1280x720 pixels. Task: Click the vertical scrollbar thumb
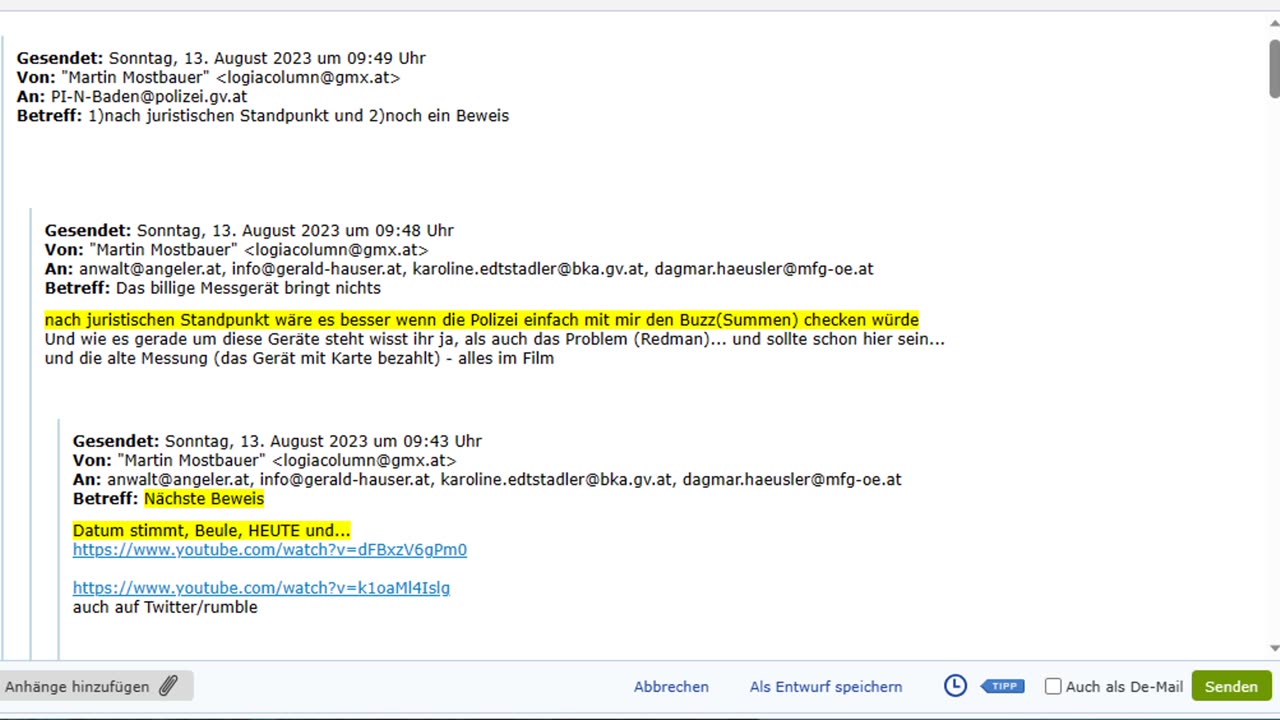pos(1274,70)
